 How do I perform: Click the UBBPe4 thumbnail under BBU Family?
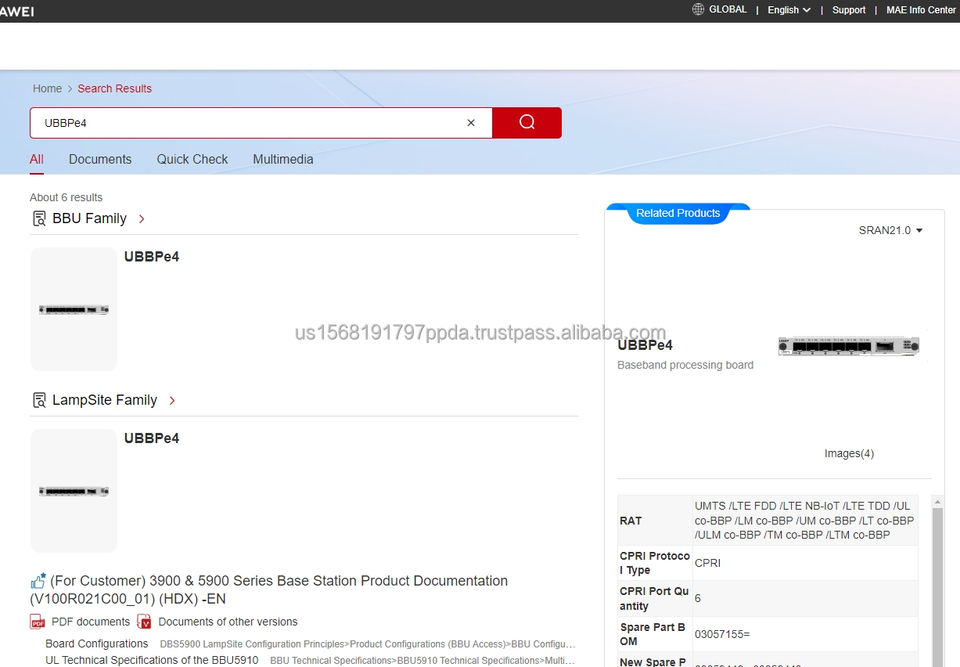point(74,310)
